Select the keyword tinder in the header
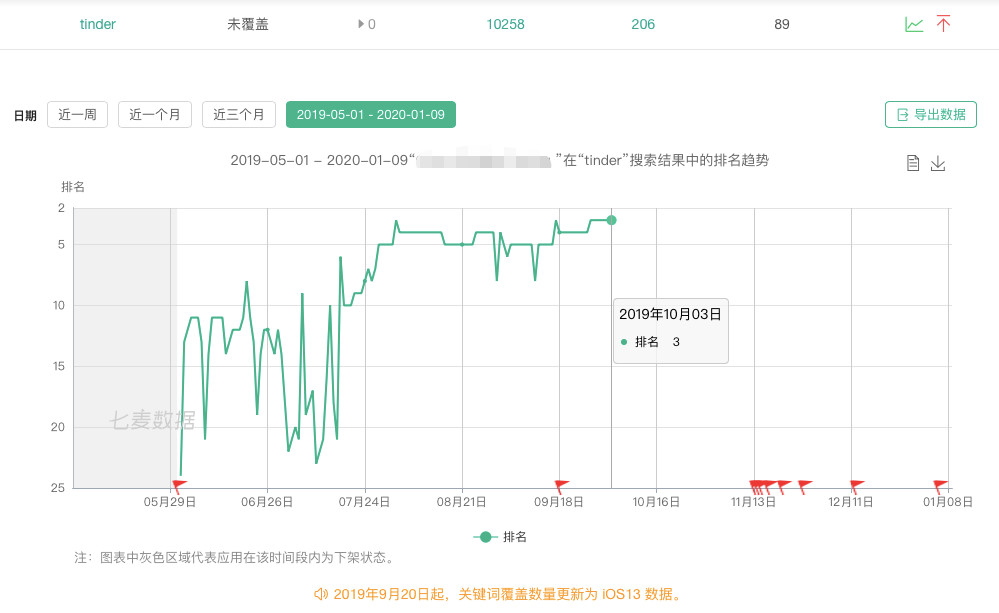The width and height of the screenshot is (999, 613). 97,24
